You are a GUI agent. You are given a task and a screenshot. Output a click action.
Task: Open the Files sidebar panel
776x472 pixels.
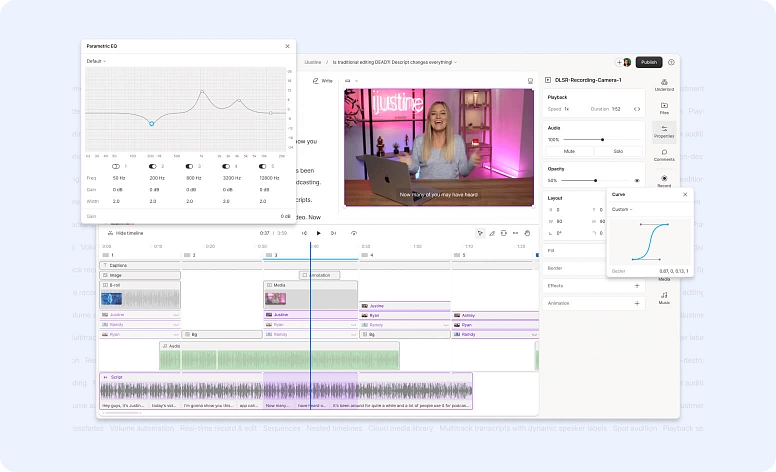point(664,108)
